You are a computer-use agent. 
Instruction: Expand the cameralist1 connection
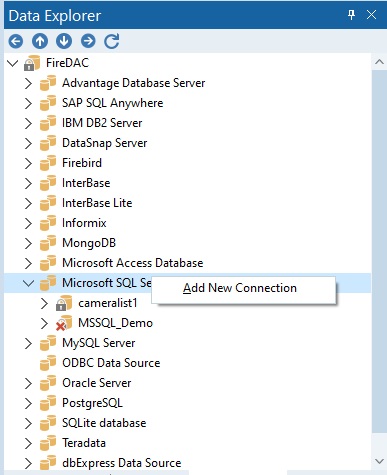click(44, 303)
